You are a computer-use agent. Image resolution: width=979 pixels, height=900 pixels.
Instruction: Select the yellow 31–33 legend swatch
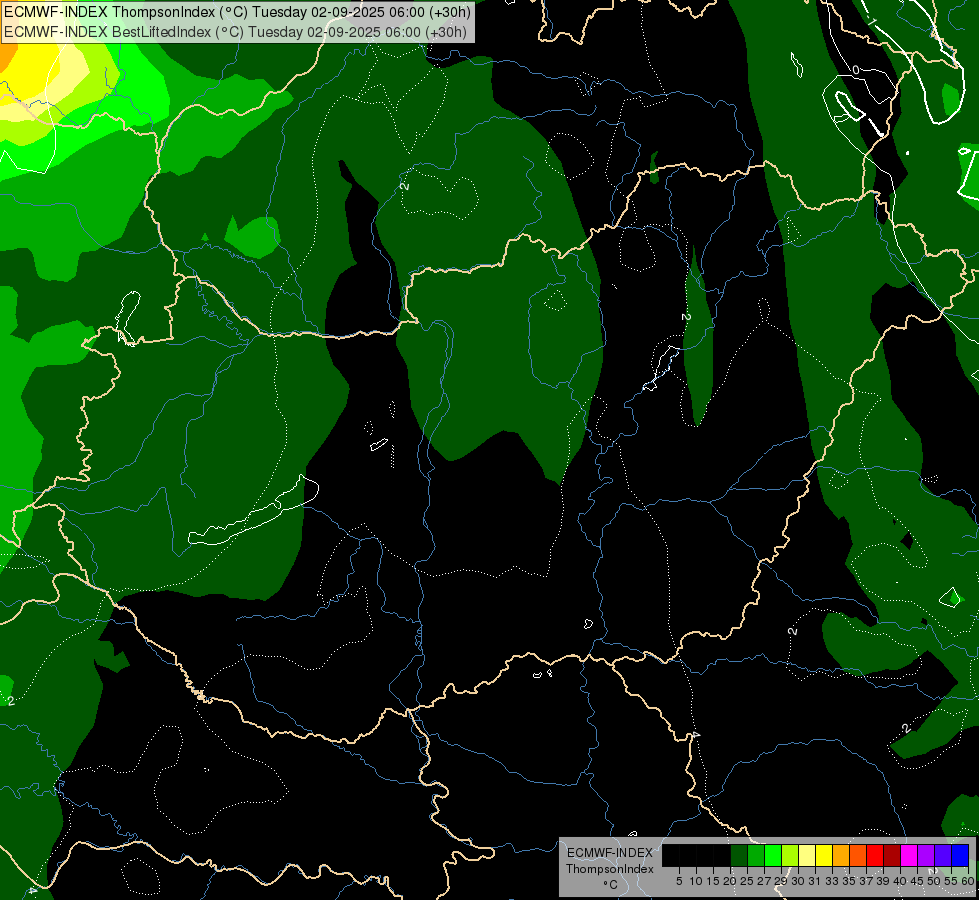824,855
